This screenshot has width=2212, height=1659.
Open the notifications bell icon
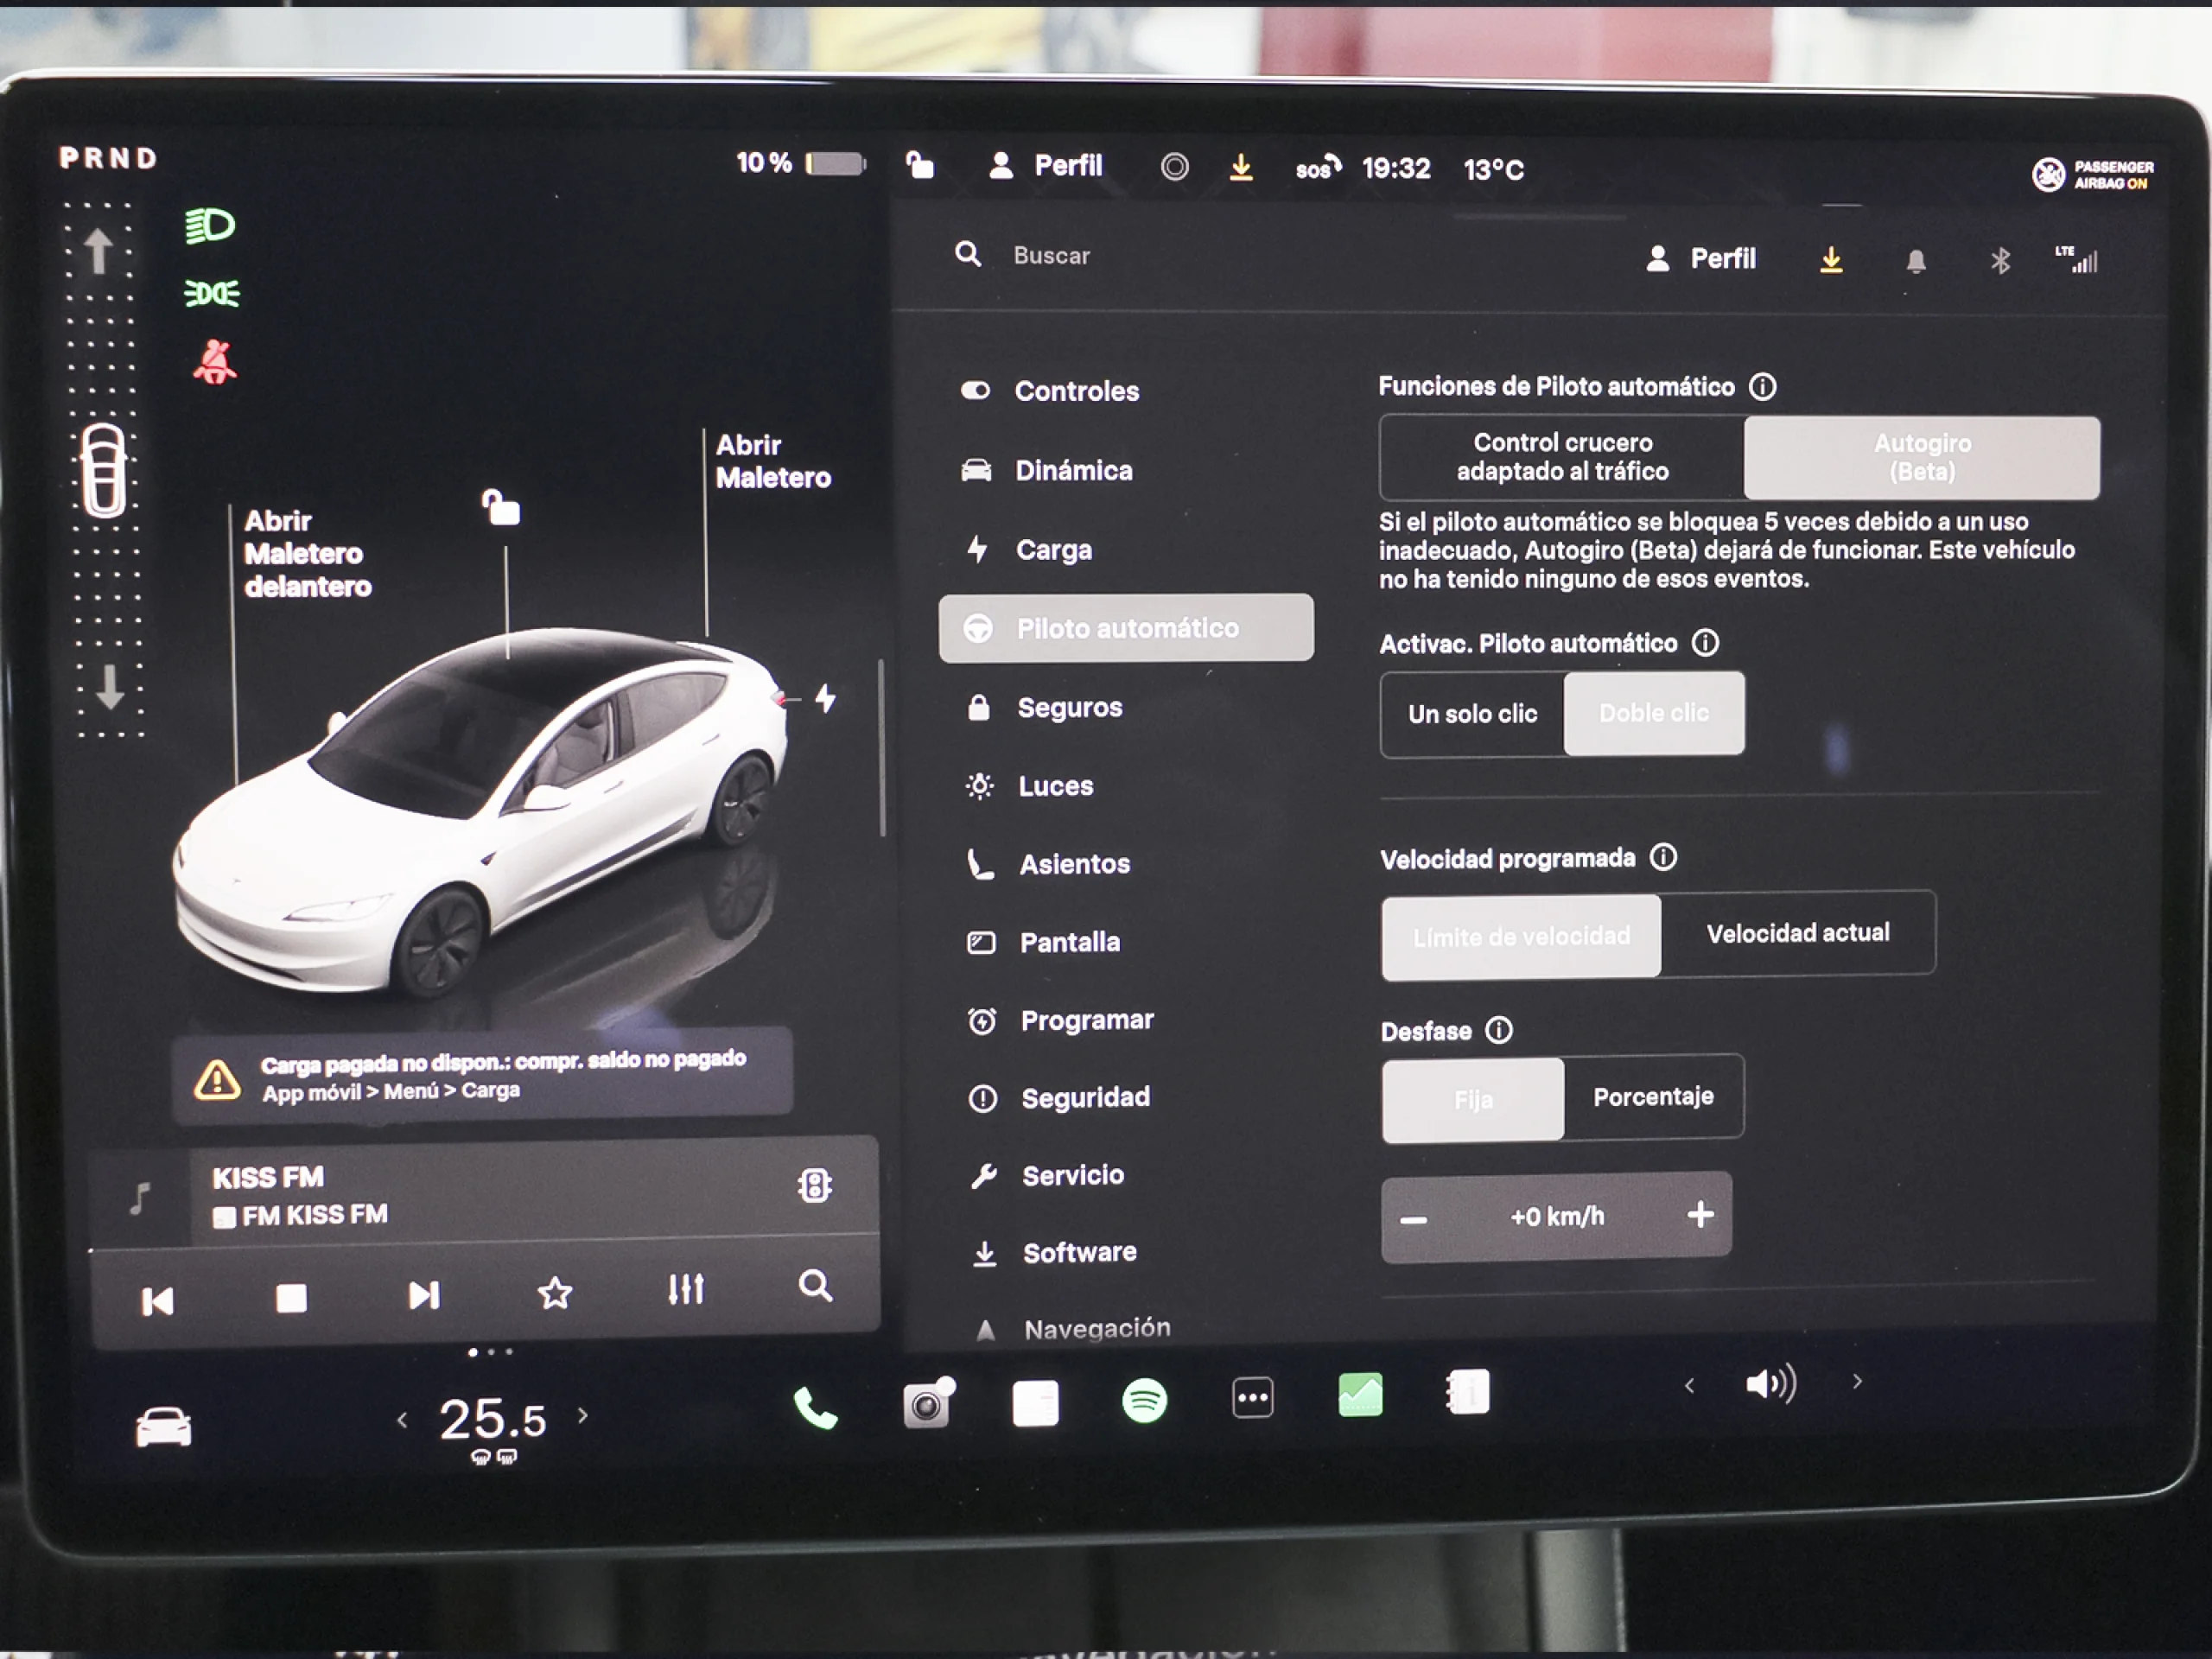tap(1917, 259)
